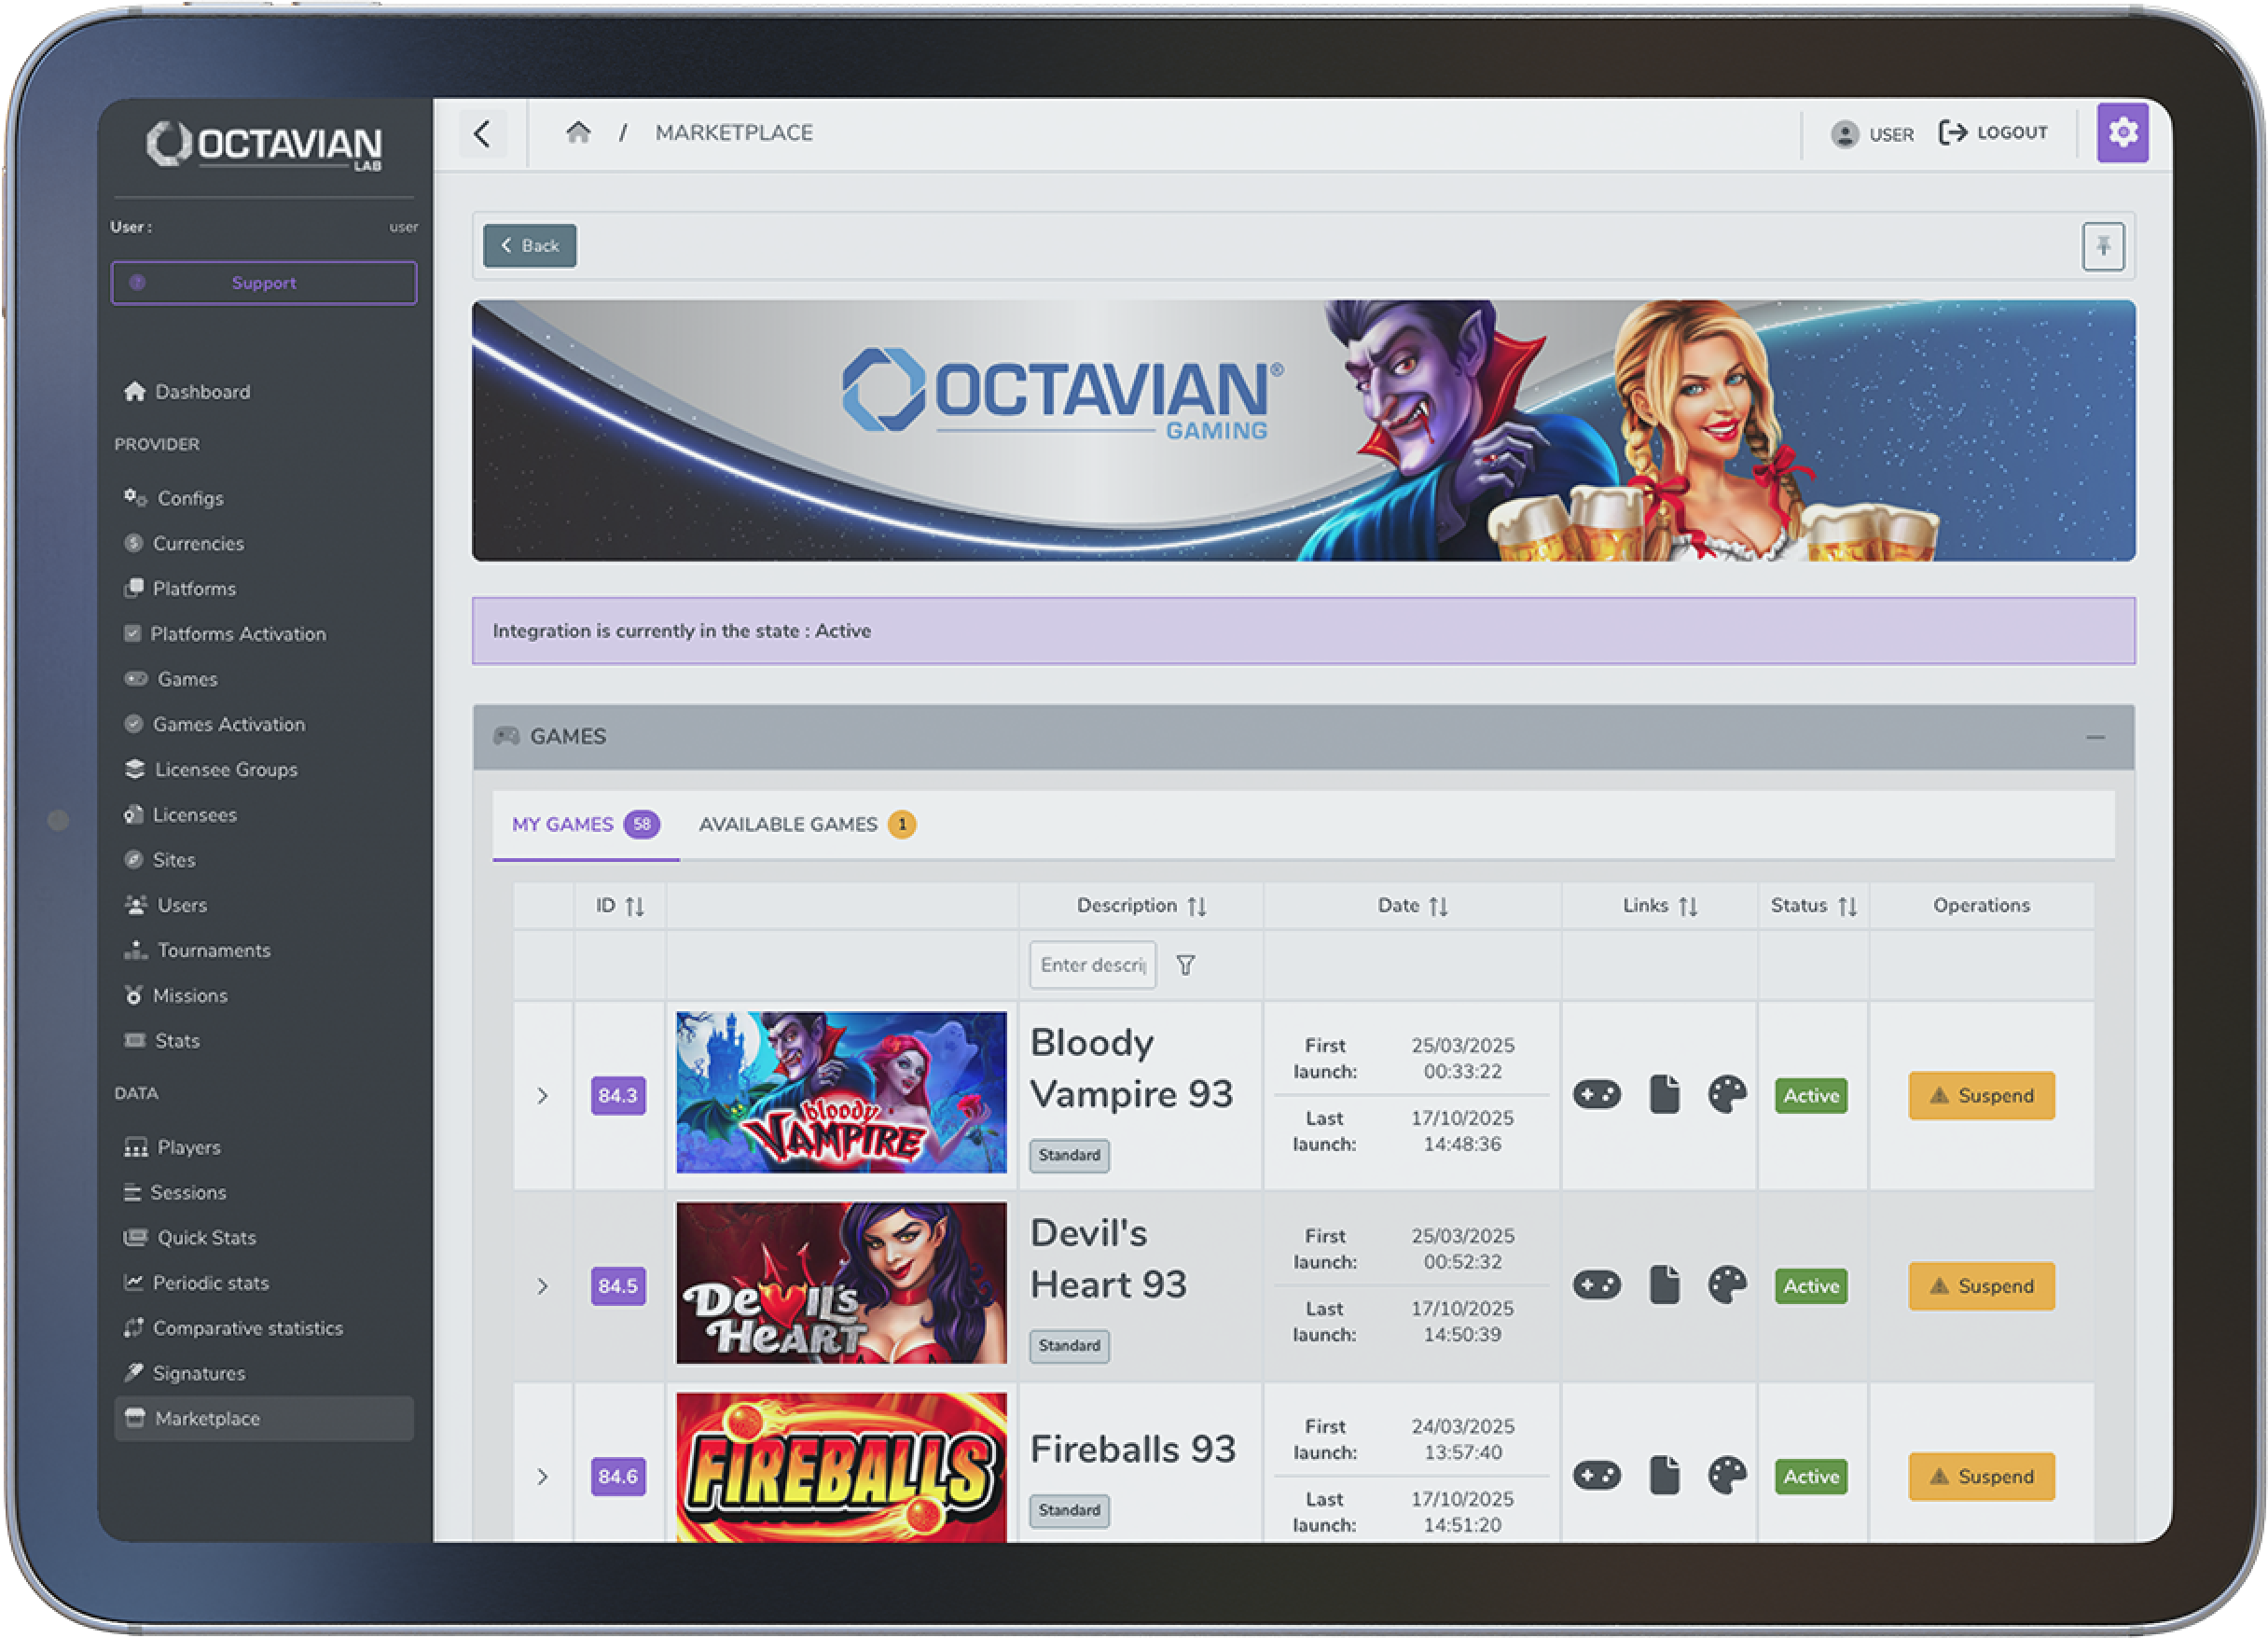Click the Bloody Vampire game thumbnail
Image resolution: width=2268 pixels, height=1638 pixels.
(841, 1092)
